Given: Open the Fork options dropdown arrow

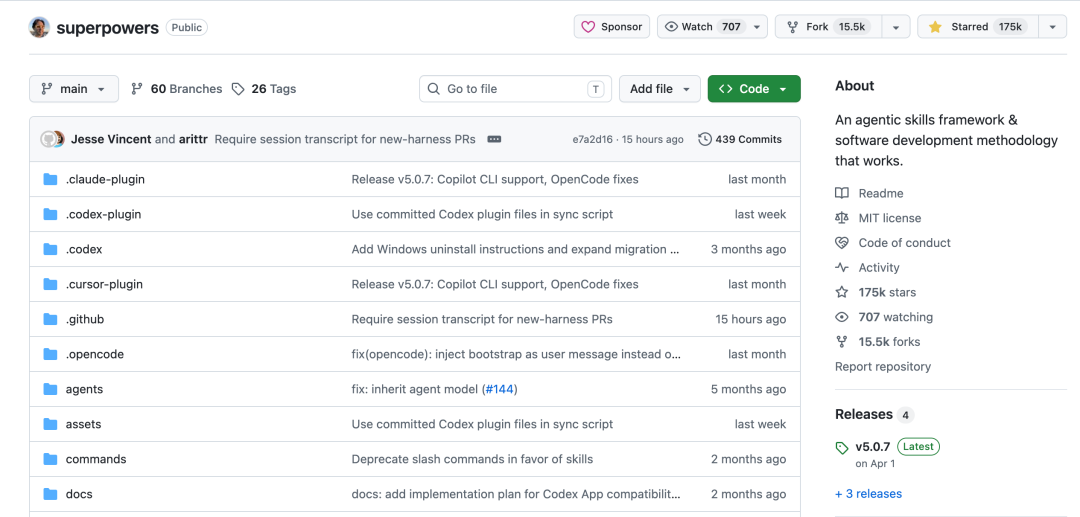Looking at the screenshot, I should click(895, 27).
